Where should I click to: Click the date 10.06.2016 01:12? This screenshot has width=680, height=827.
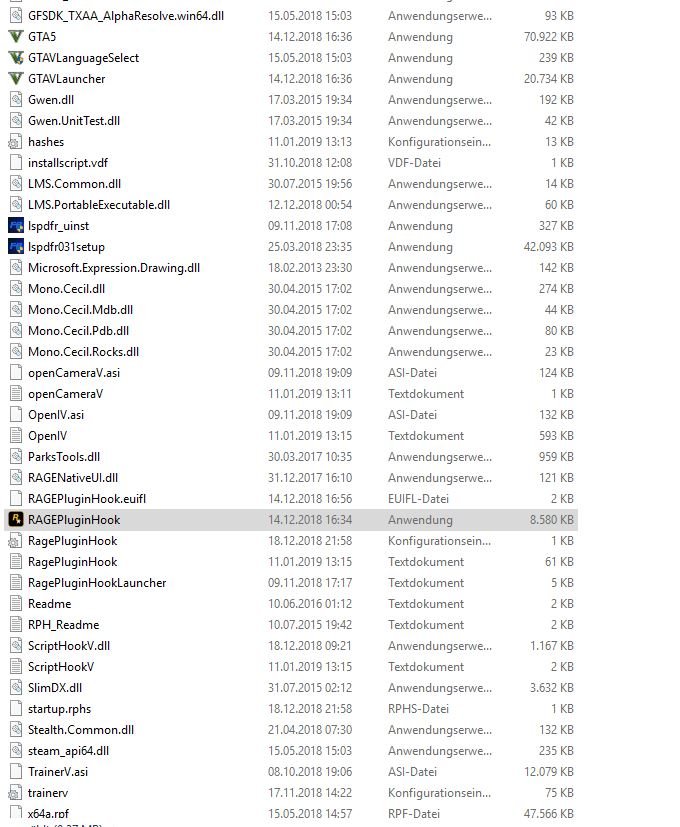coord(310,604)
